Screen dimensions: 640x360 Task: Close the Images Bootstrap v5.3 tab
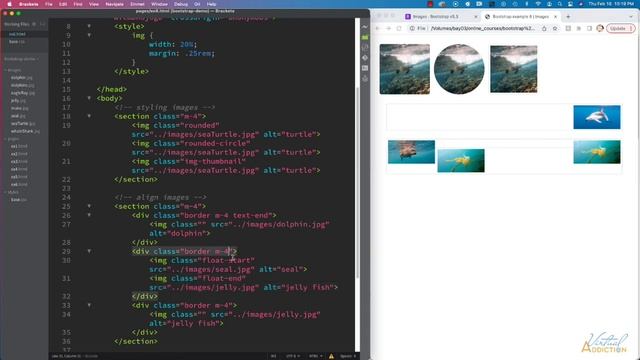pos(476,17)
